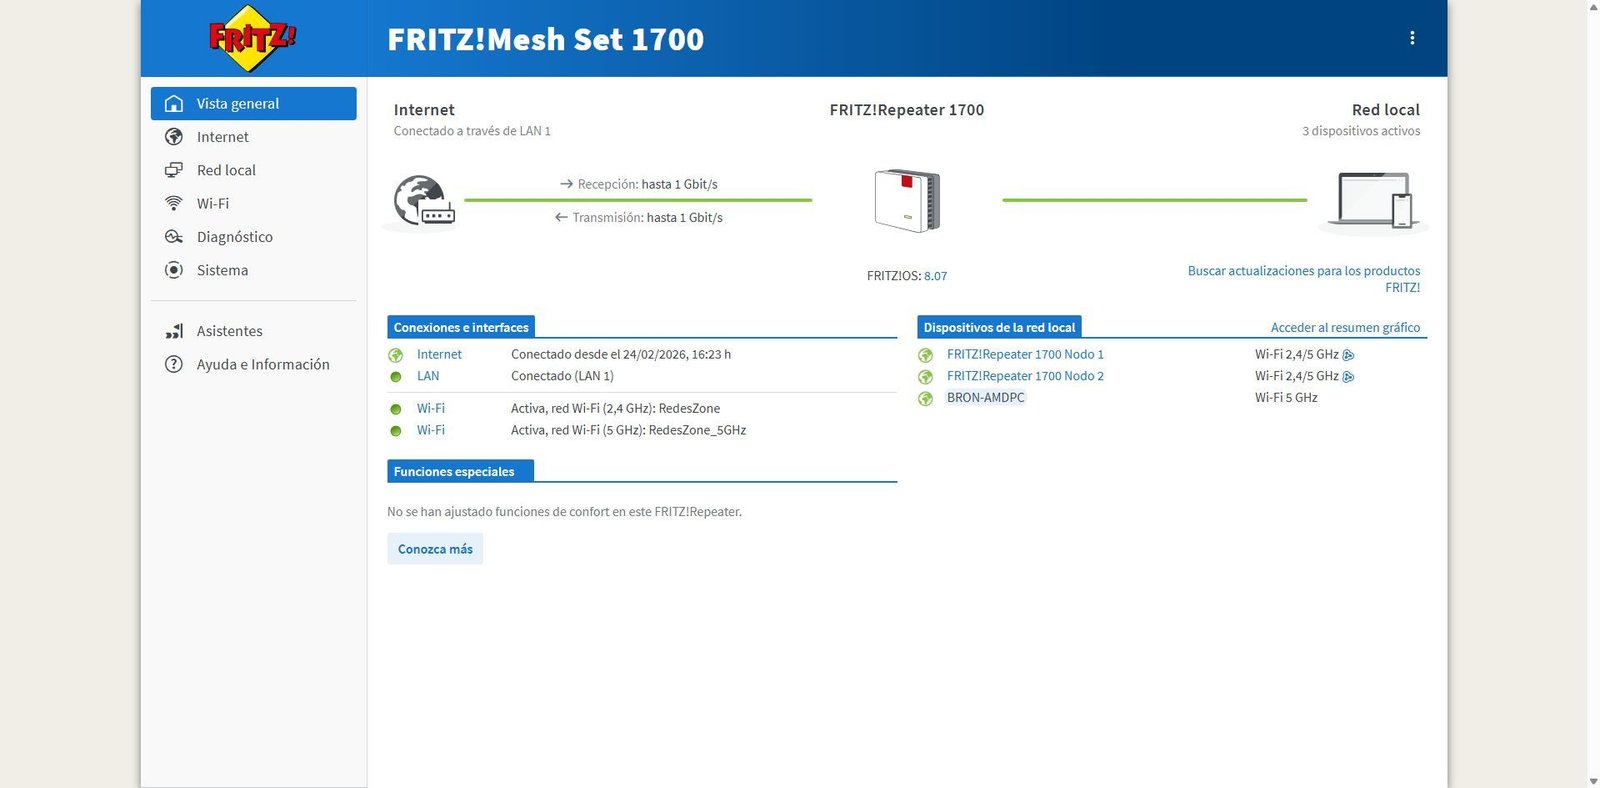
Task: Expand the Red local sidebar menu
Action: tap(226, 171)
